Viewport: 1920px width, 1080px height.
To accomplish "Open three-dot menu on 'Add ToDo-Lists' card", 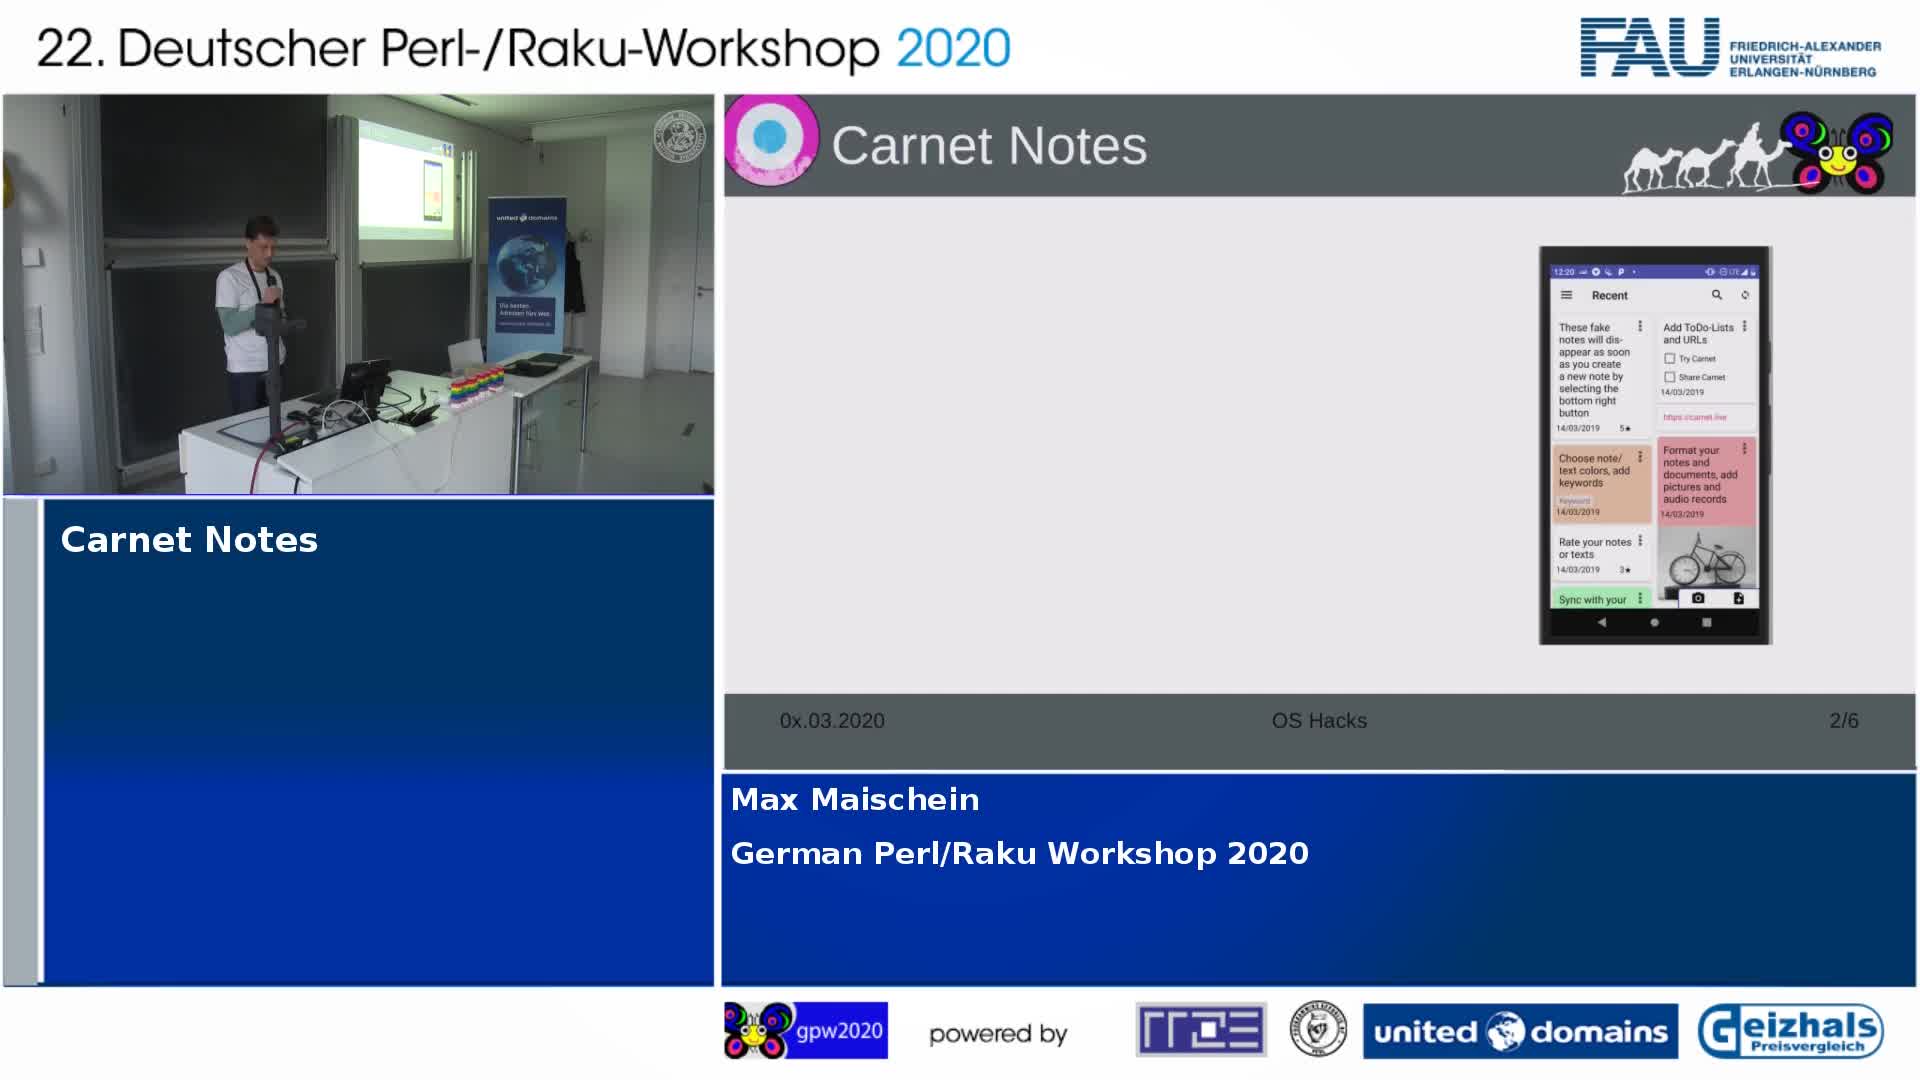I will (x=1744, y=326).
